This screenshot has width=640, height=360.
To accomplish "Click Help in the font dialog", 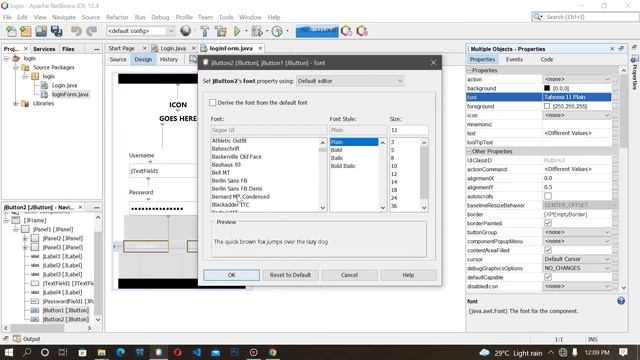I will pos(408,275).
